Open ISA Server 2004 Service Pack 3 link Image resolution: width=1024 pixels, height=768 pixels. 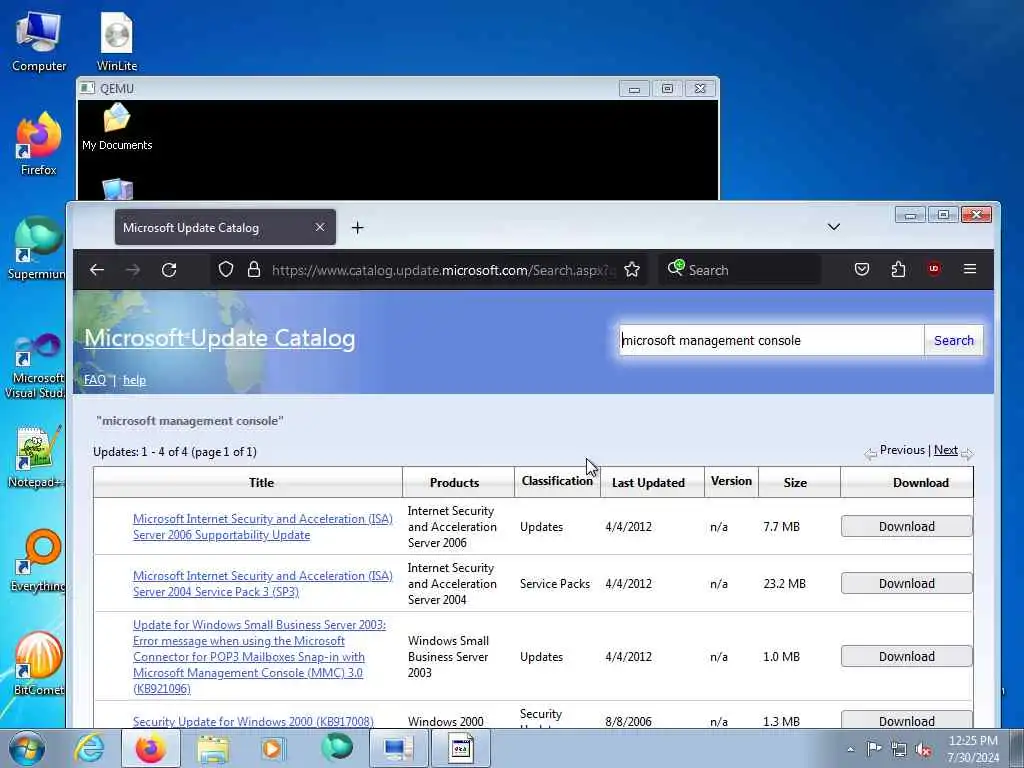point(263,584)
